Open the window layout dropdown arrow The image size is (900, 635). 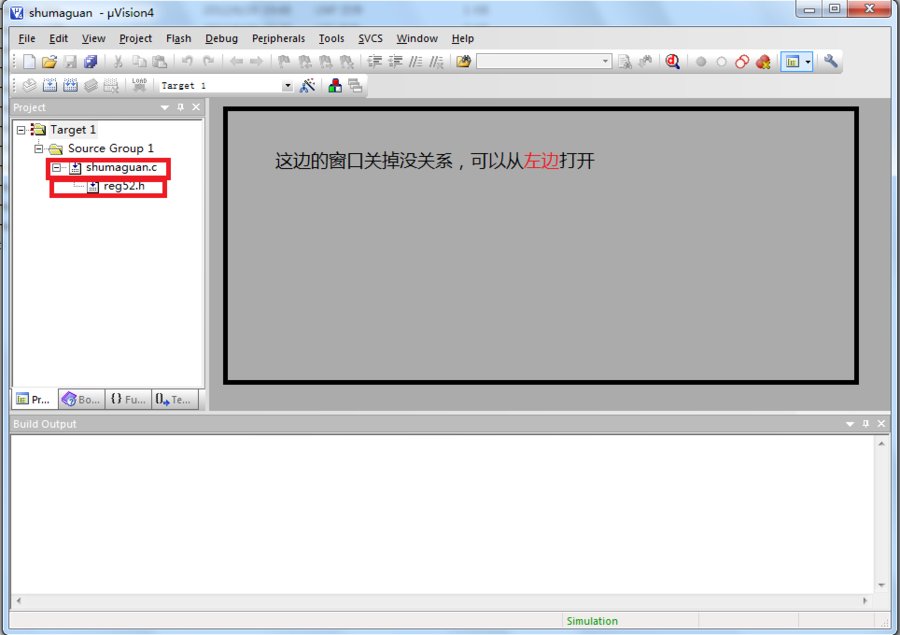pyautogui.click(x=807, y=61)
